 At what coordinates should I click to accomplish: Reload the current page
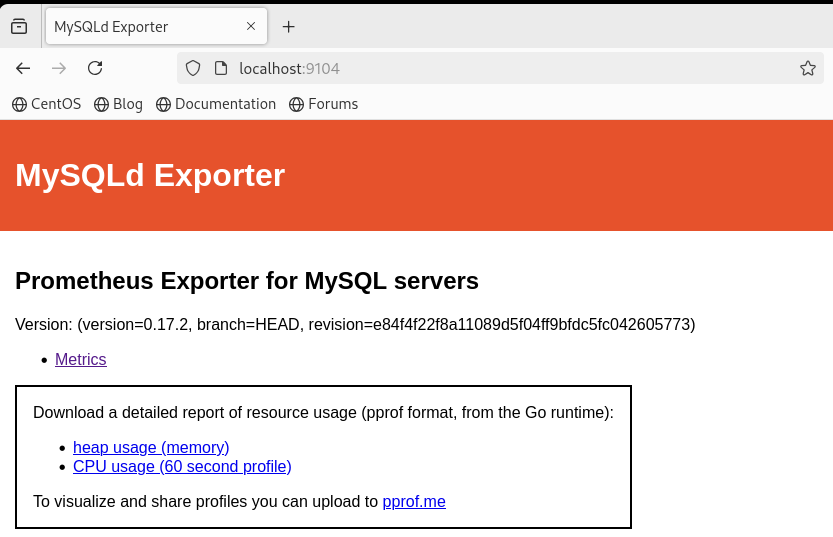pos(95,68)
